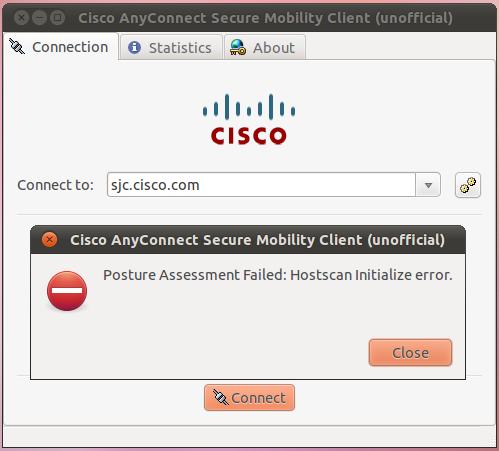This screenshot has height=451, width=499.
Task: Click the Posture Assessment Failed error message
Action: [278, 275]
